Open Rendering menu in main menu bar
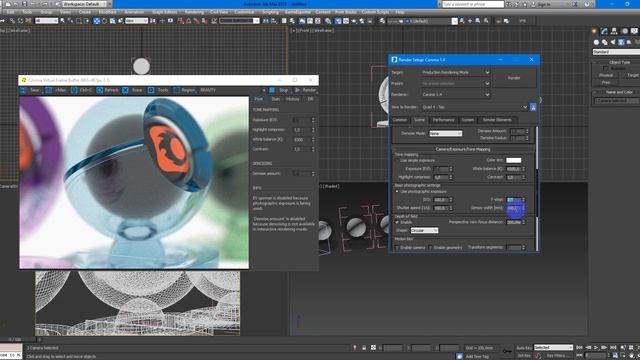Viewport: 640px width, 360px height. click(x=194, y=12)
